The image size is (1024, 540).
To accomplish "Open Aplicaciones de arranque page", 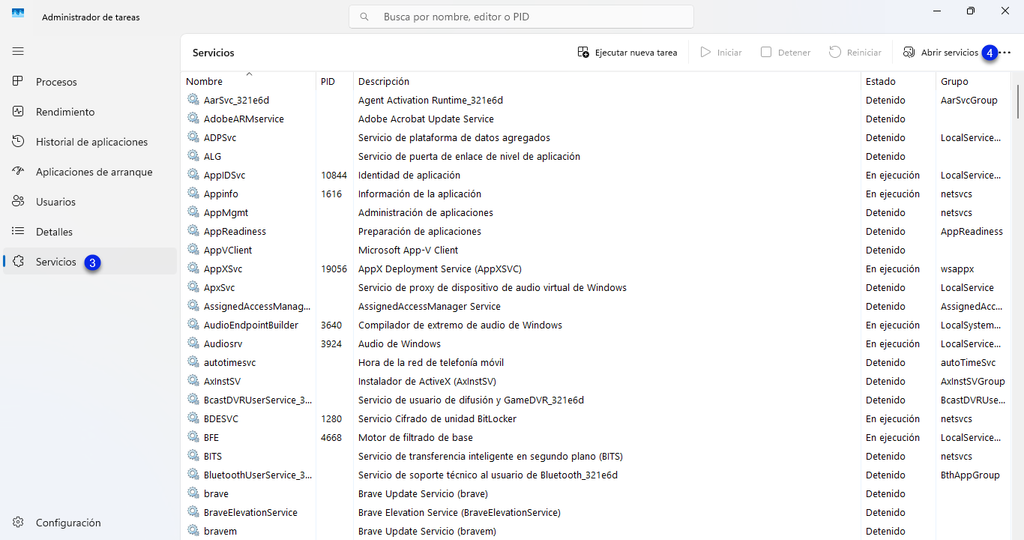I will click(89, 172).
